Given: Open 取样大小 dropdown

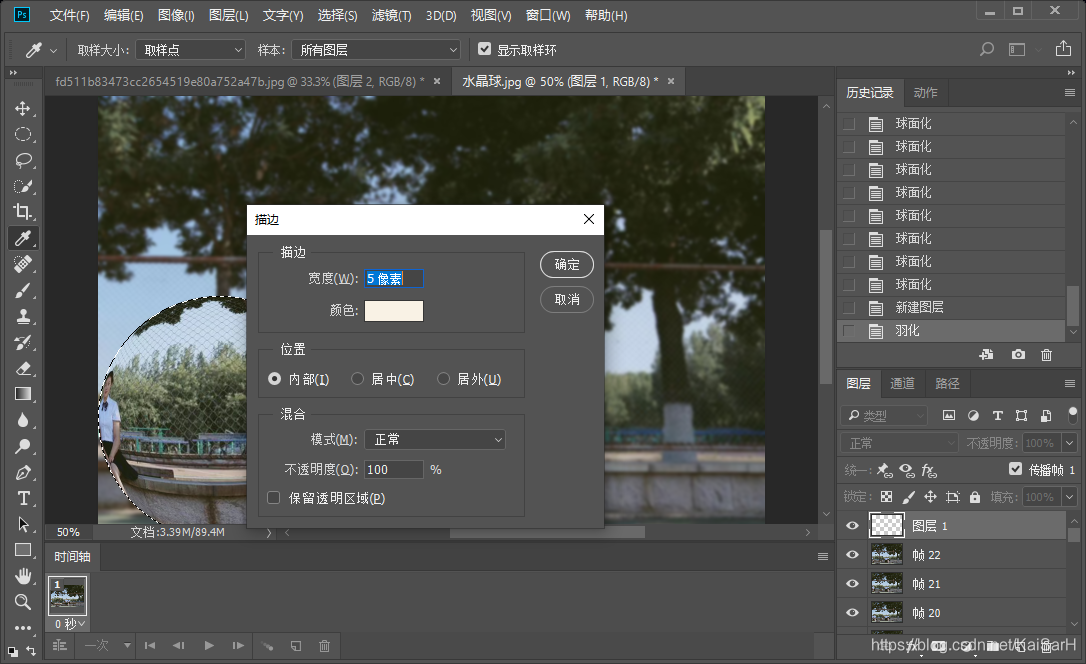Looking at the screenshot, I should click(x=190, y=50).
